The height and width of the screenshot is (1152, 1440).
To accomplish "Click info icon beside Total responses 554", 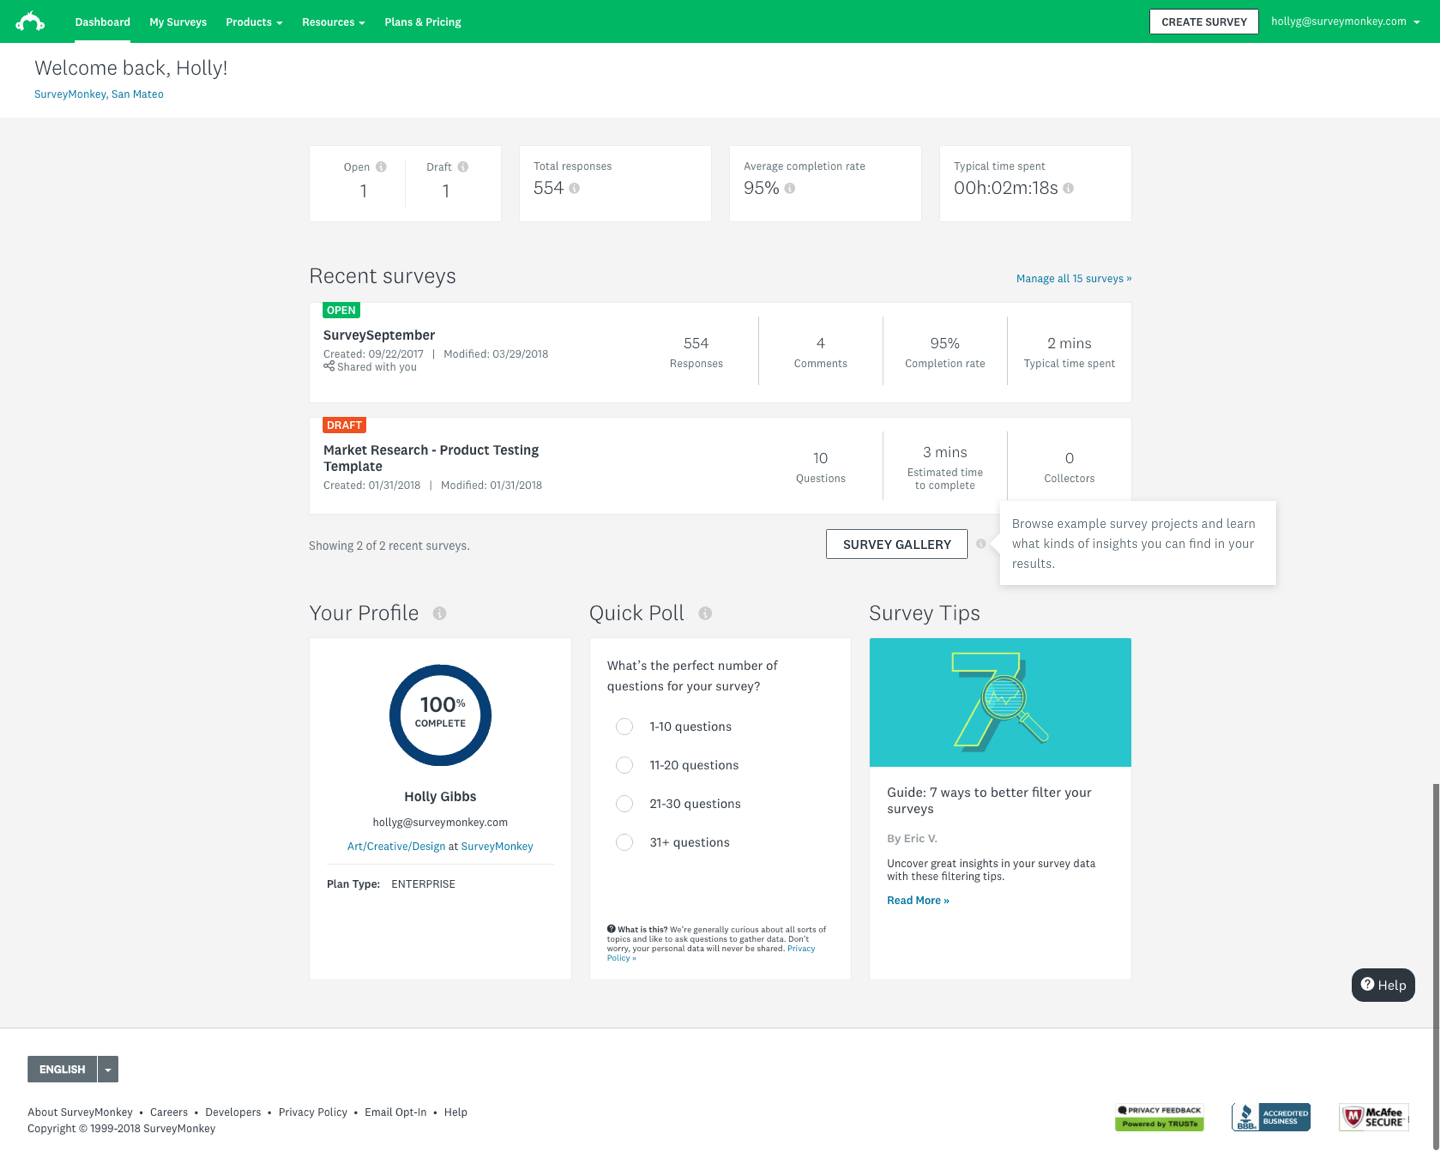I will tap(575, 188).
